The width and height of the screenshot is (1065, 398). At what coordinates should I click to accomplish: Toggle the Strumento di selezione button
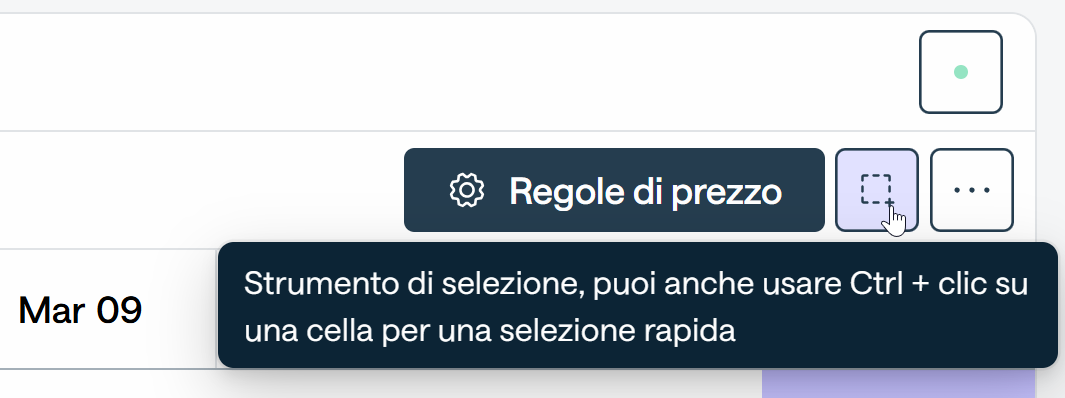coord(876,190)
